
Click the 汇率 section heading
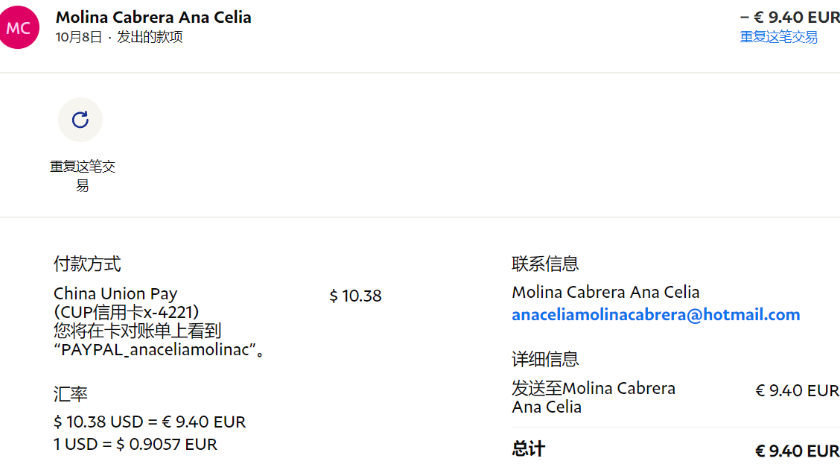coord(70,393)
